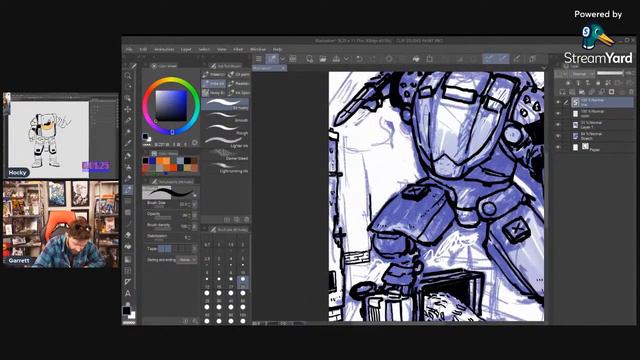Select the gradient tool in tool palette
640x360 pixels.
point(128,260)
